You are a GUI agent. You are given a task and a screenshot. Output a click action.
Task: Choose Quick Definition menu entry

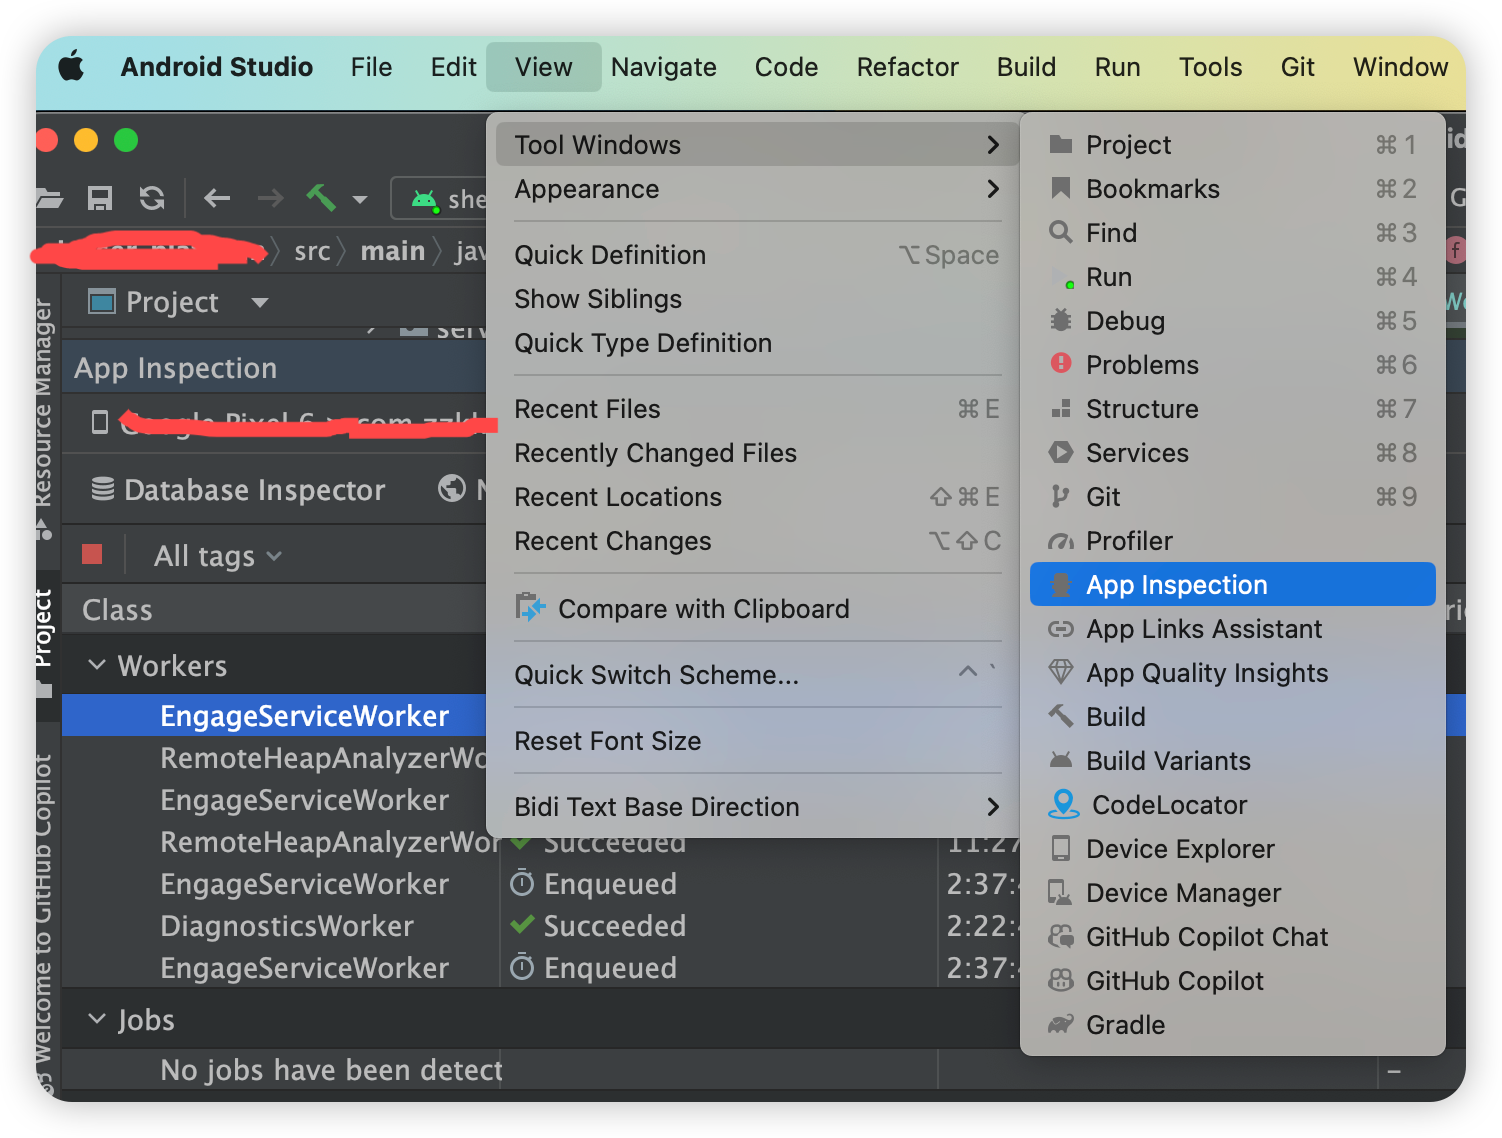click(756, 255)
